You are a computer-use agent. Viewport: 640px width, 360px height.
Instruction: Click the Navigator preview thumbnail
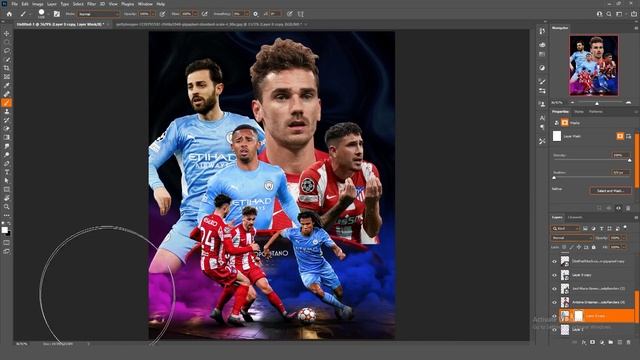click(593, 65)
